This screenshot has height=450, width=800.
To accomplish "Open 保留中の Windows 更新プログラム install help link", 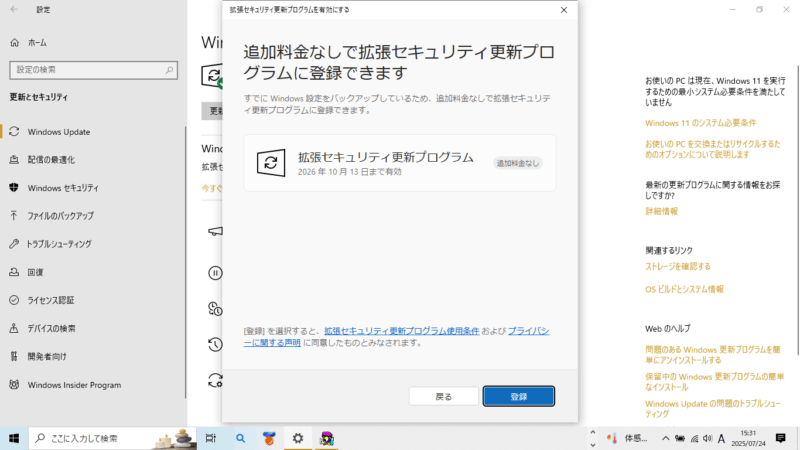I will (x=714, y=382).
